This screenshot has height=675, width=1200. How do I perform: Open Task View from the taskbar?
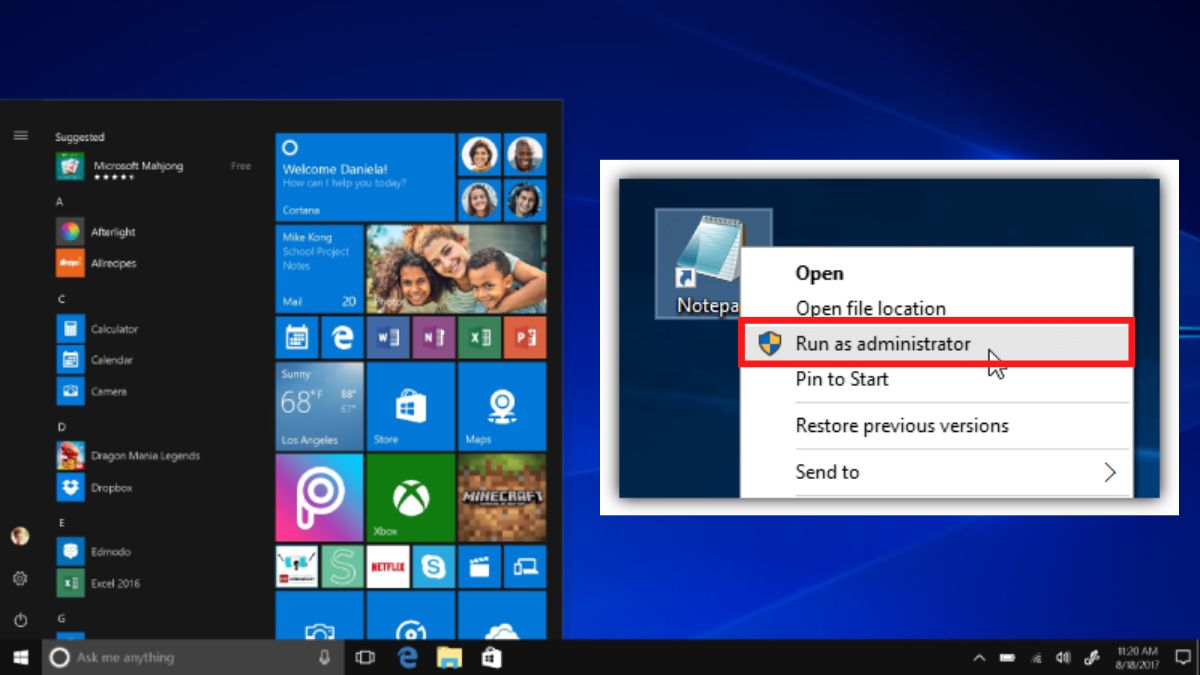(x=365, y=657)
